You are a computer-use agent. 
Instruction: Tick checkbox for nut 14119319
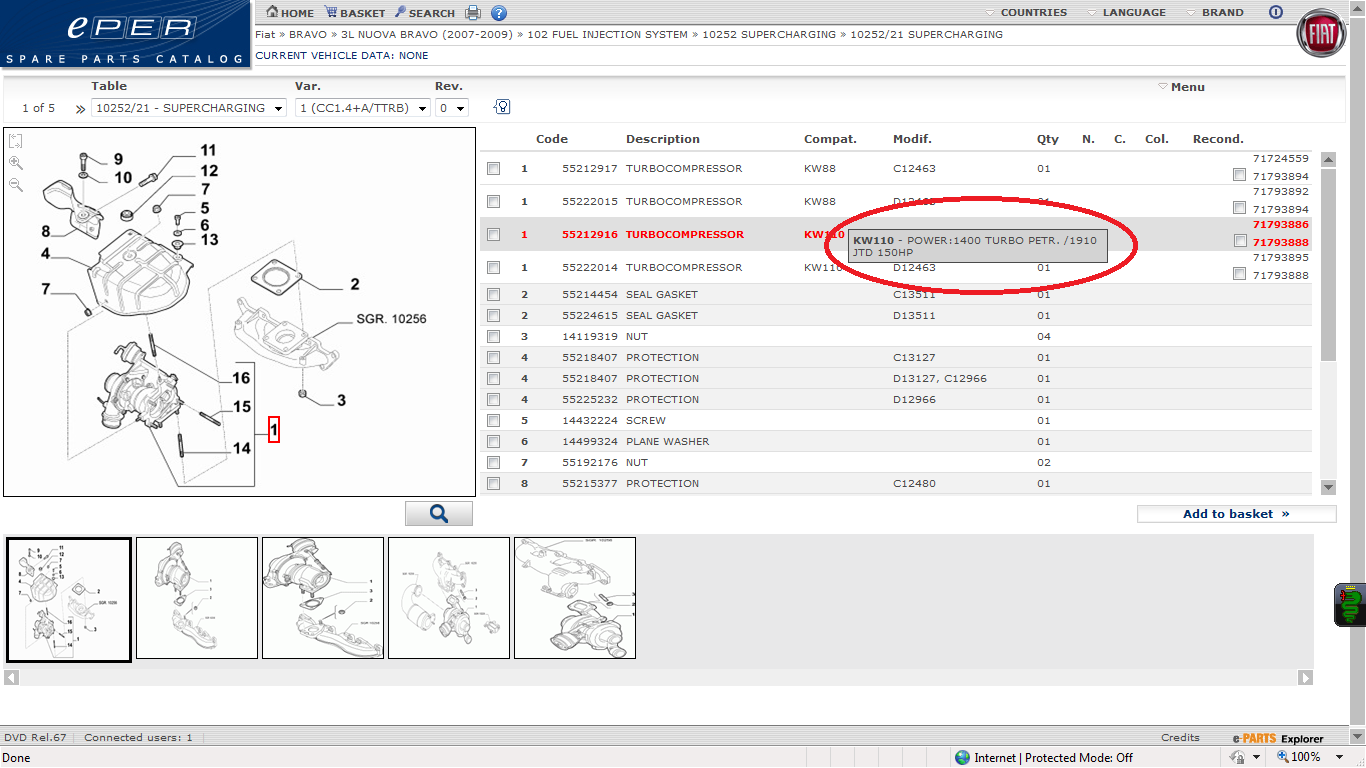click(x=493, y=337)
